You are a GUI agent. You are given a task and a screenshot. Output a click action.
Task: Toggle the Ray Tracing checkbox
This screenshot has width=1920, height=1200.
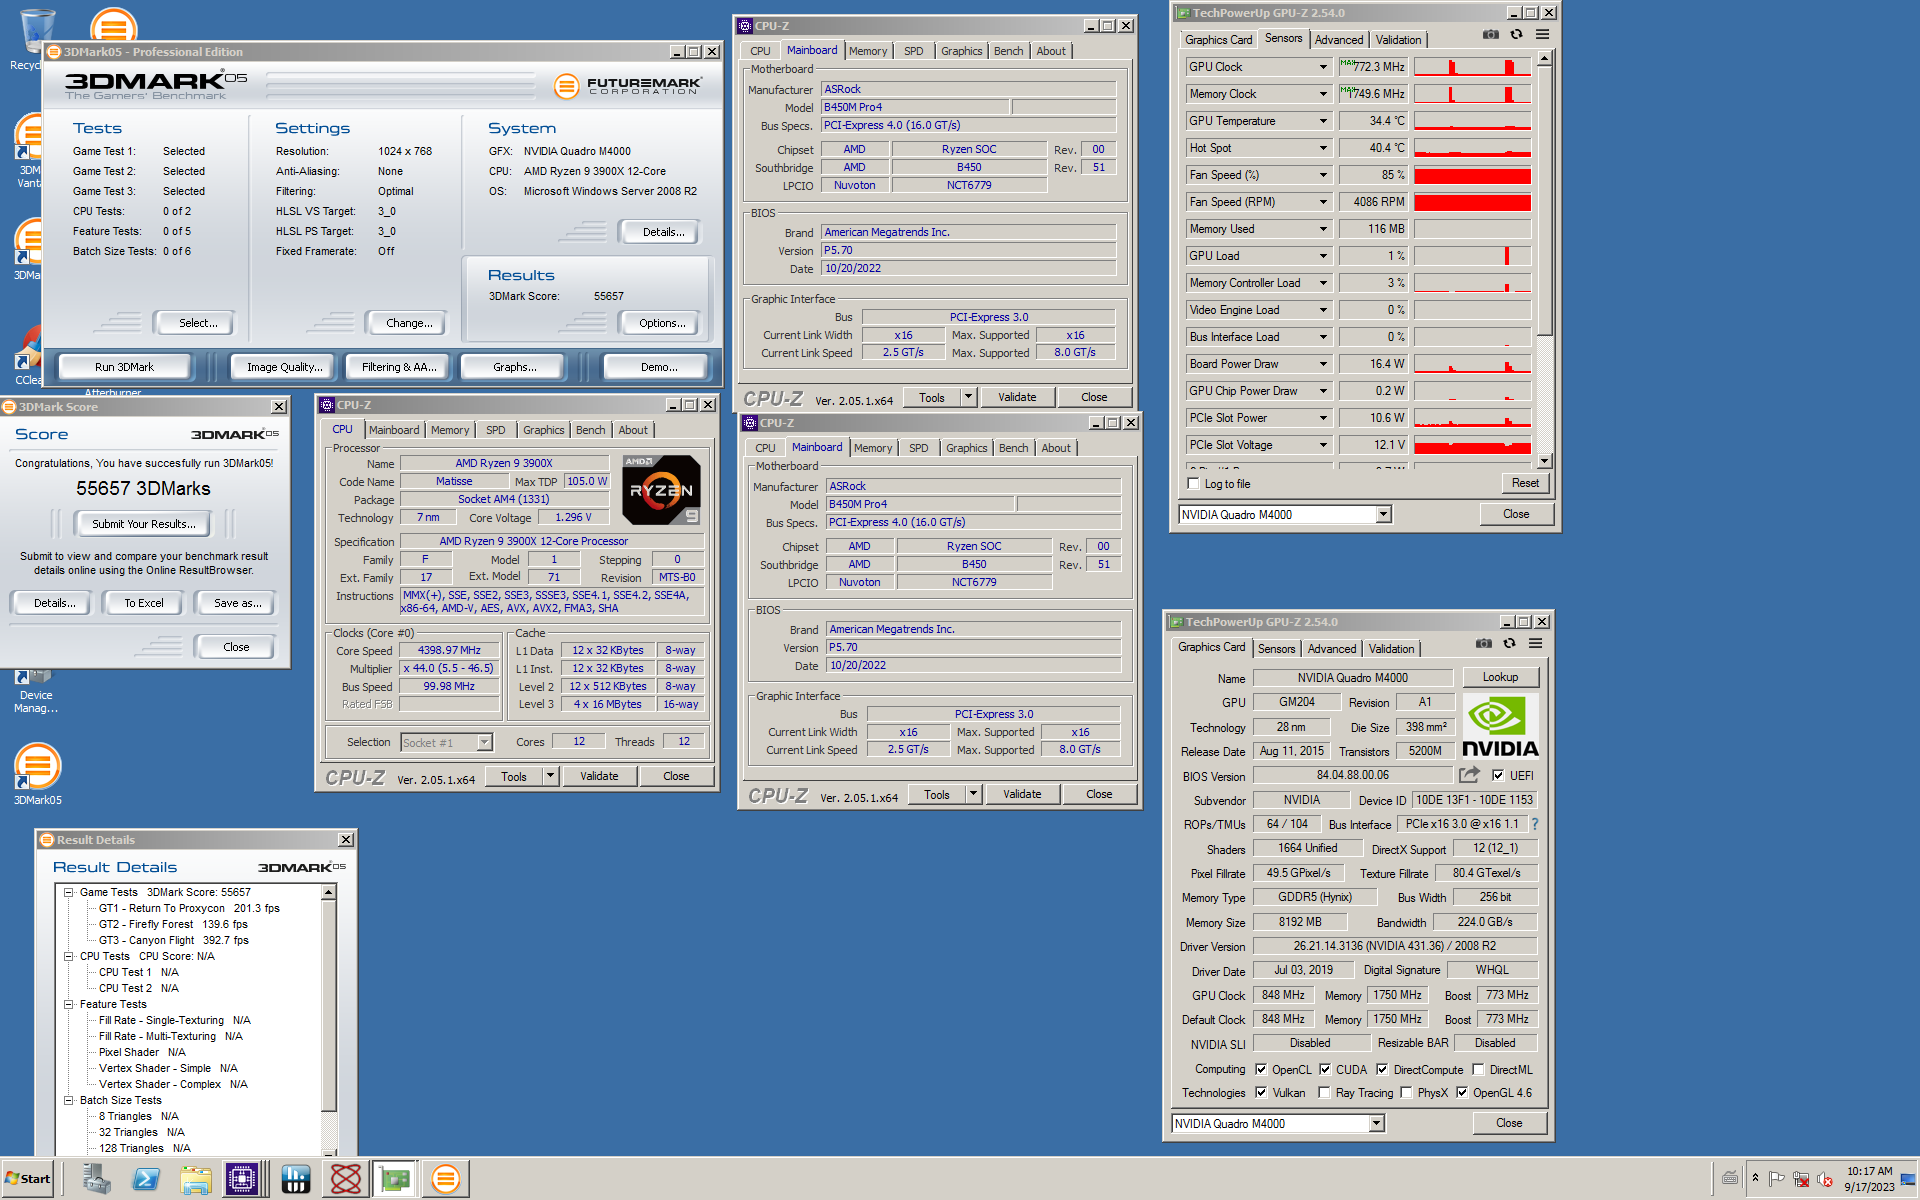pyautogui.click(x=1324, y=1092)
